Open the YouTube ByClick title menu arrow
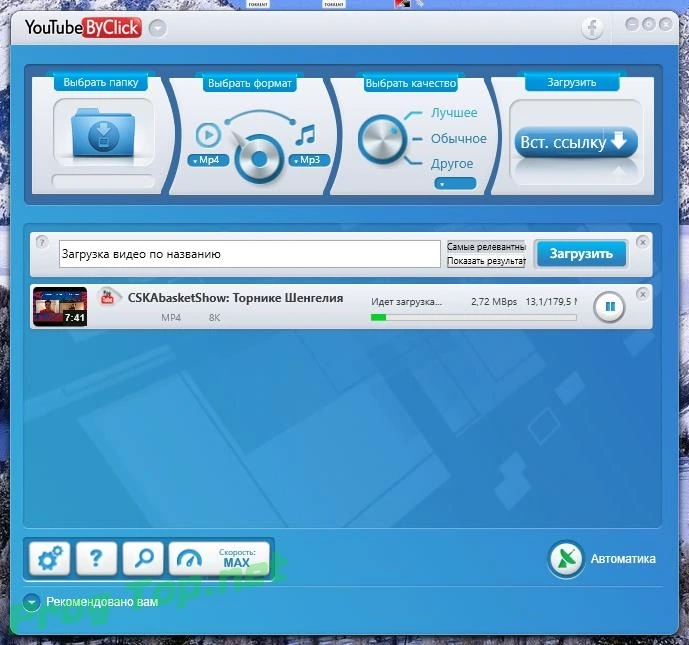 tap(158, 29)
